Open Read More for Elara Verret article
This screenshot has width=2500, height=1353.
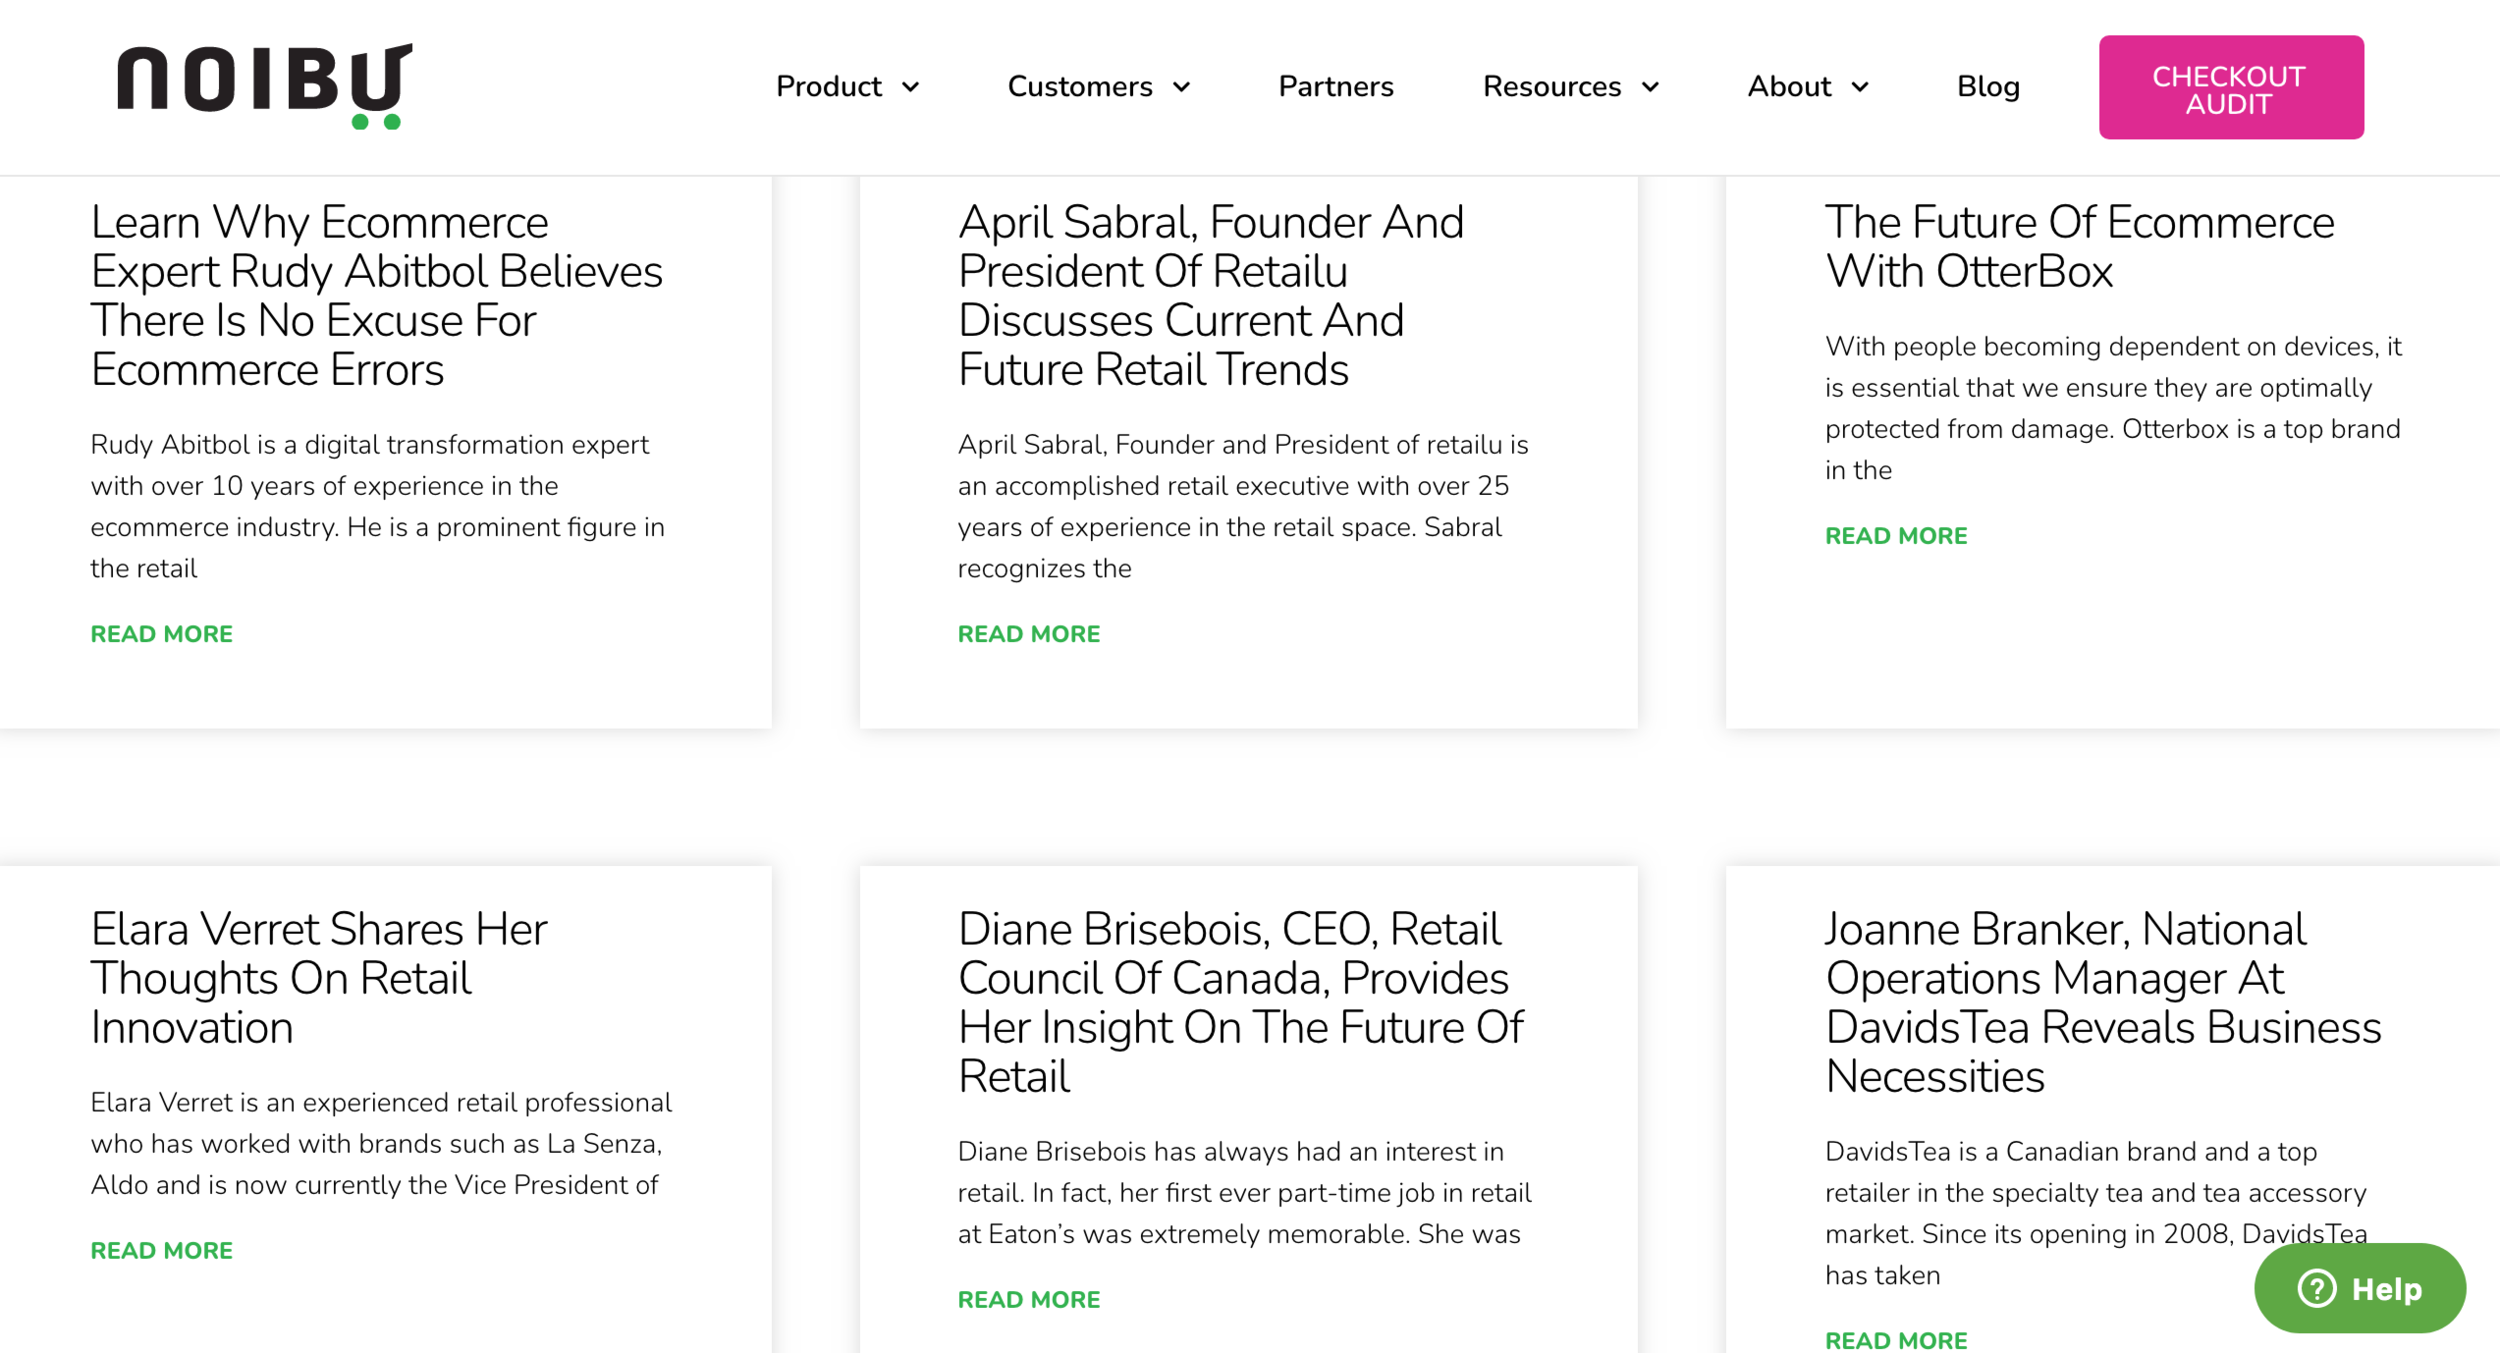[x=161, y=1249]
